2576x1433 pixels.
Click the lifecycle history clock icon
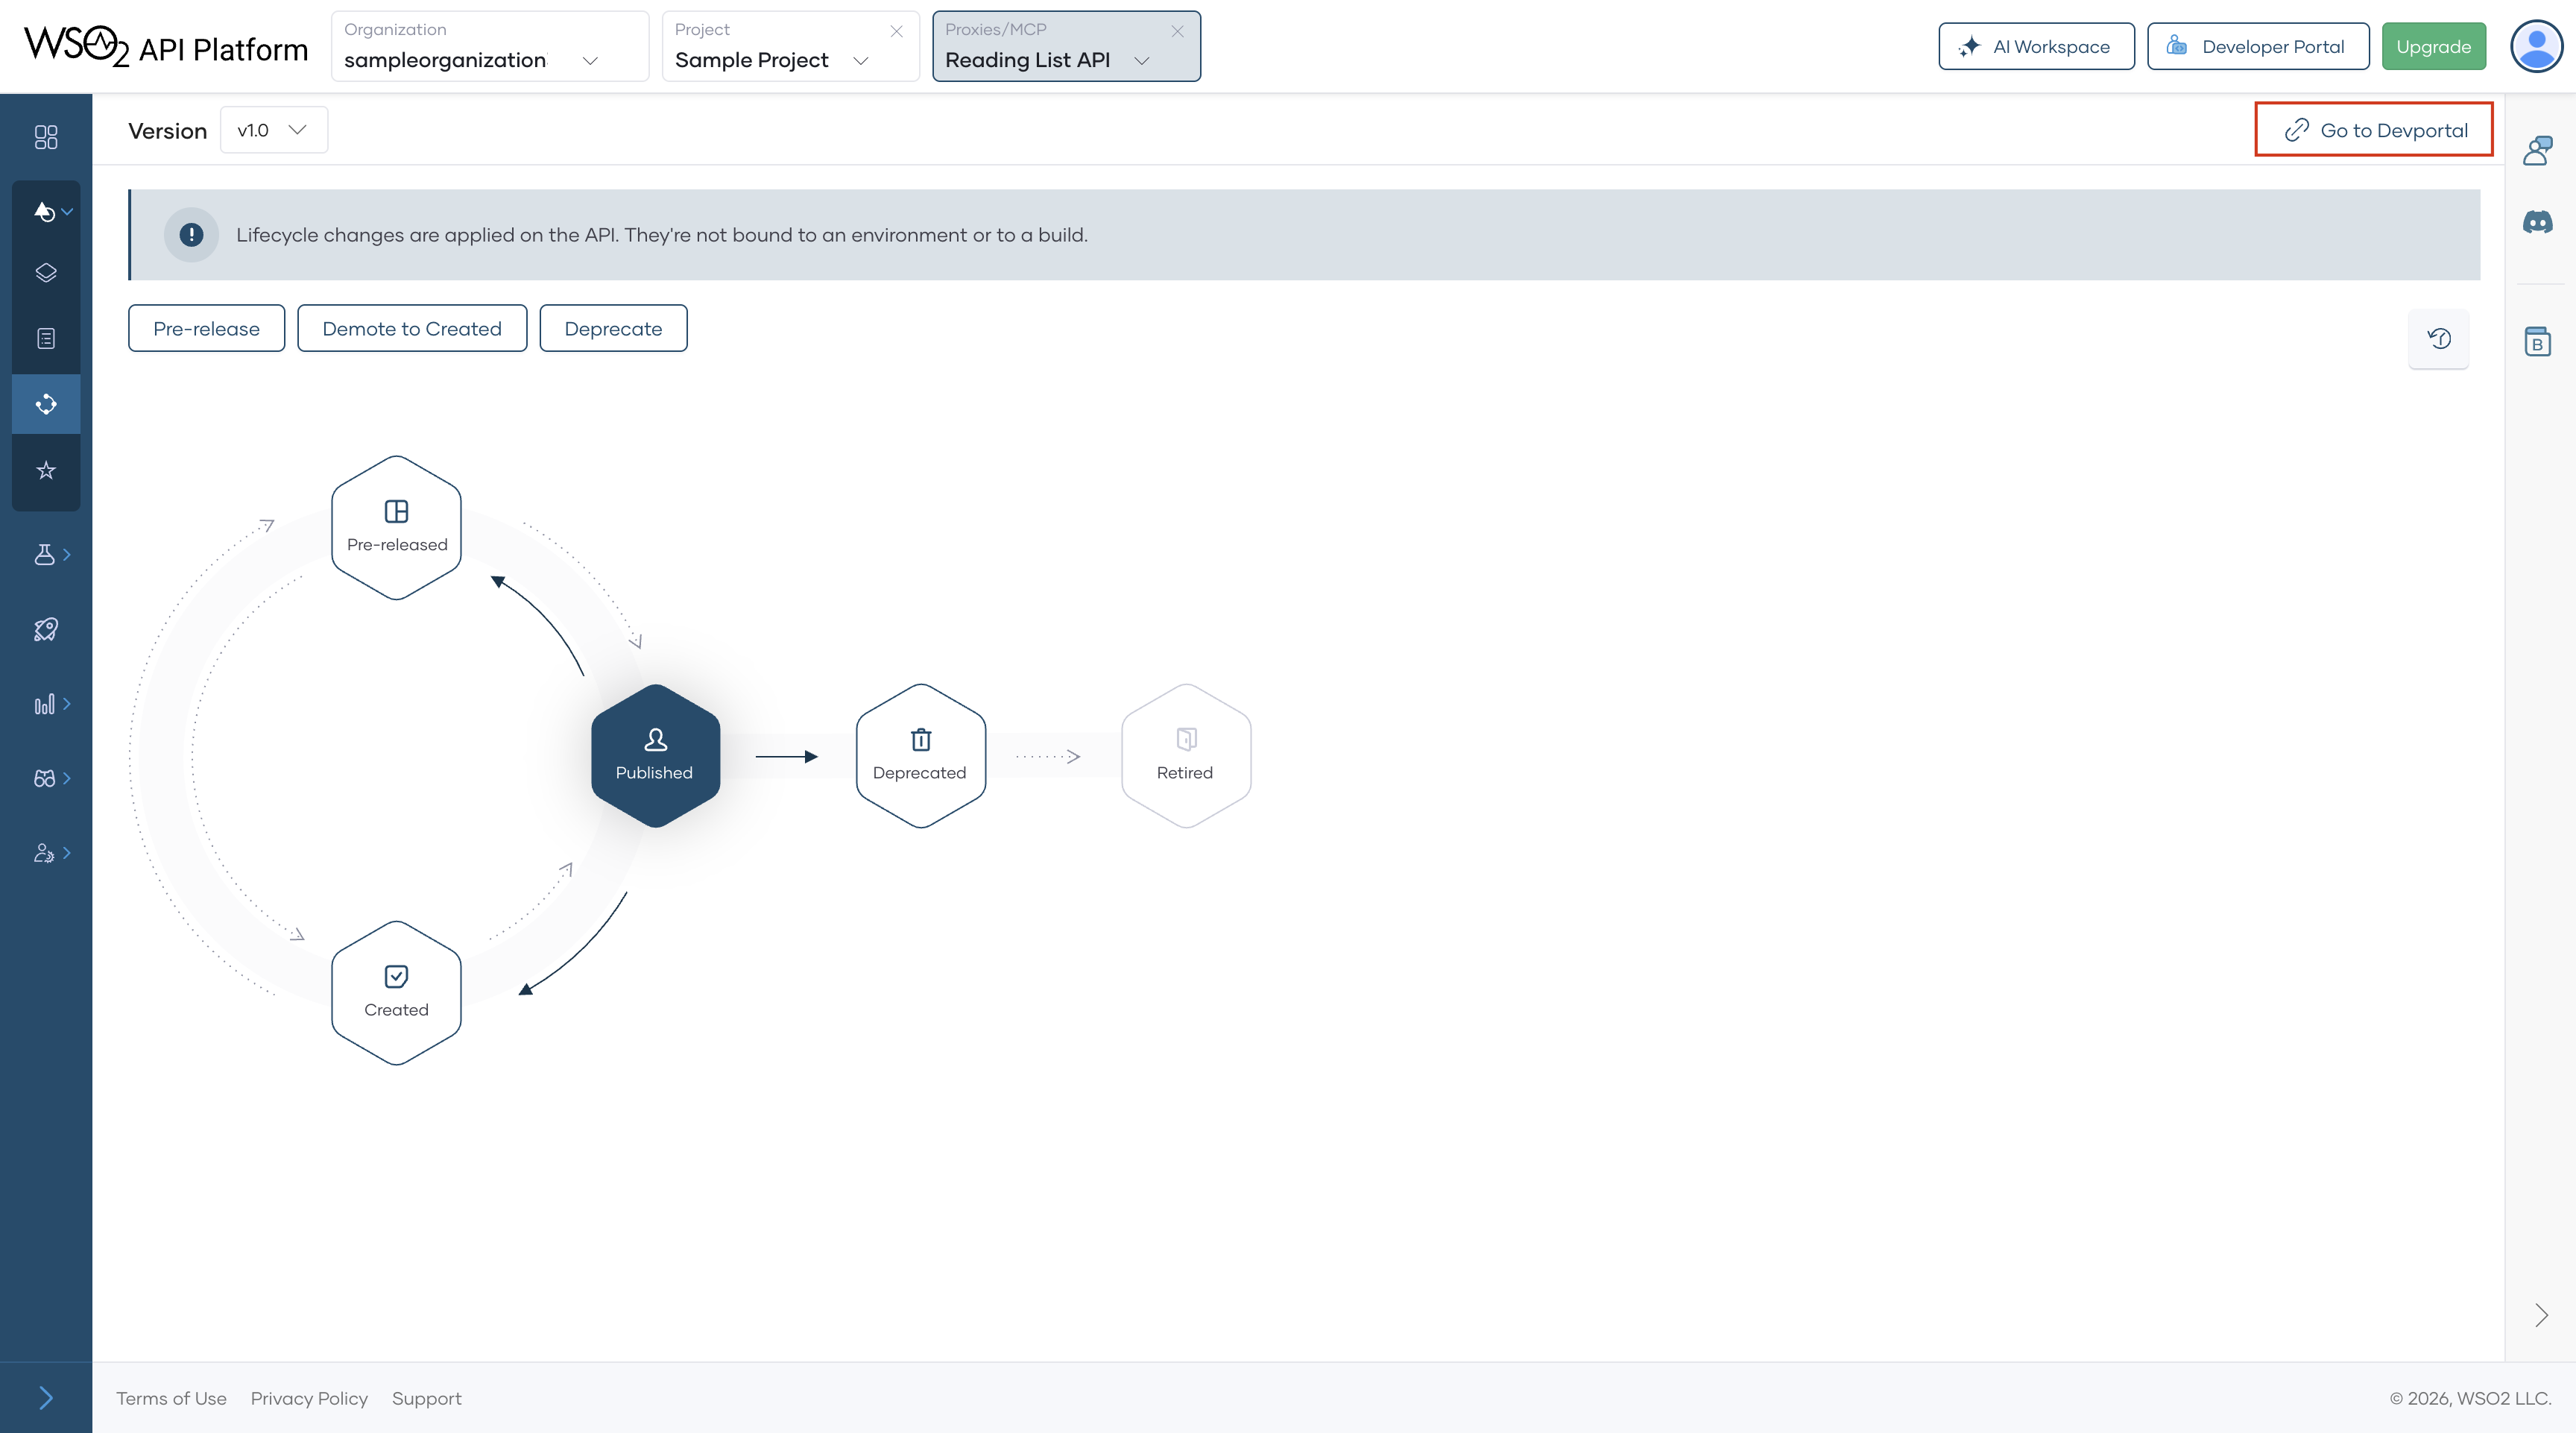click(2439, 339)
